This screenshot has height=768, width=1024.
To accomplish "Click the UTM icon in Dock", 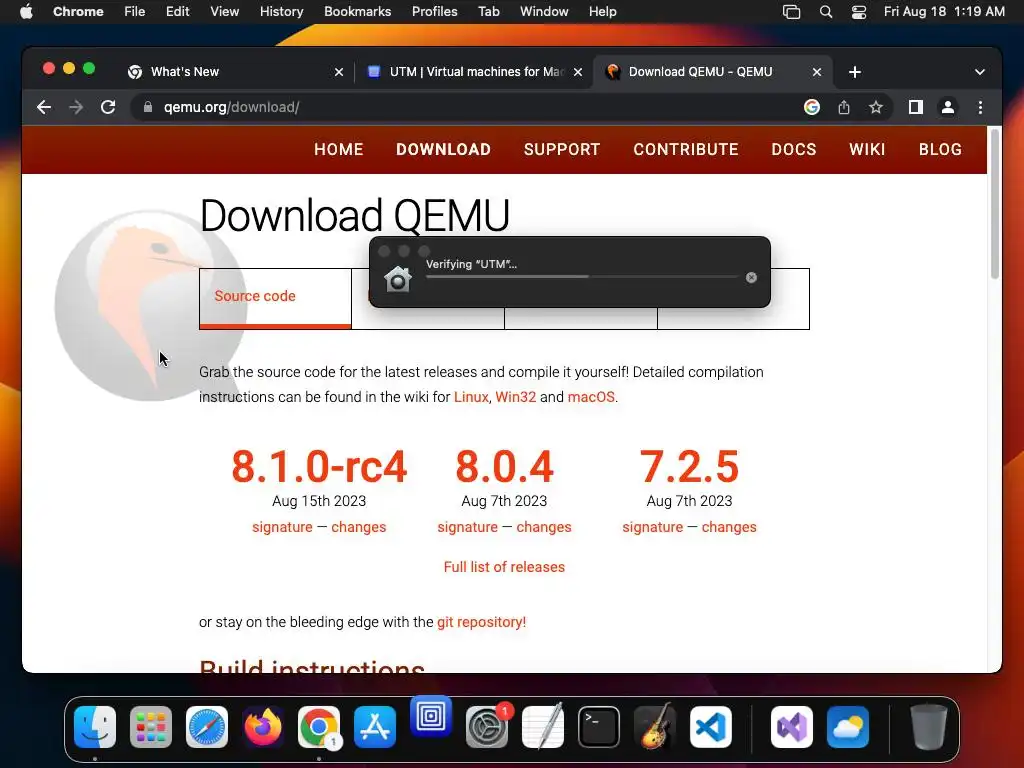I will coord(431,717).
